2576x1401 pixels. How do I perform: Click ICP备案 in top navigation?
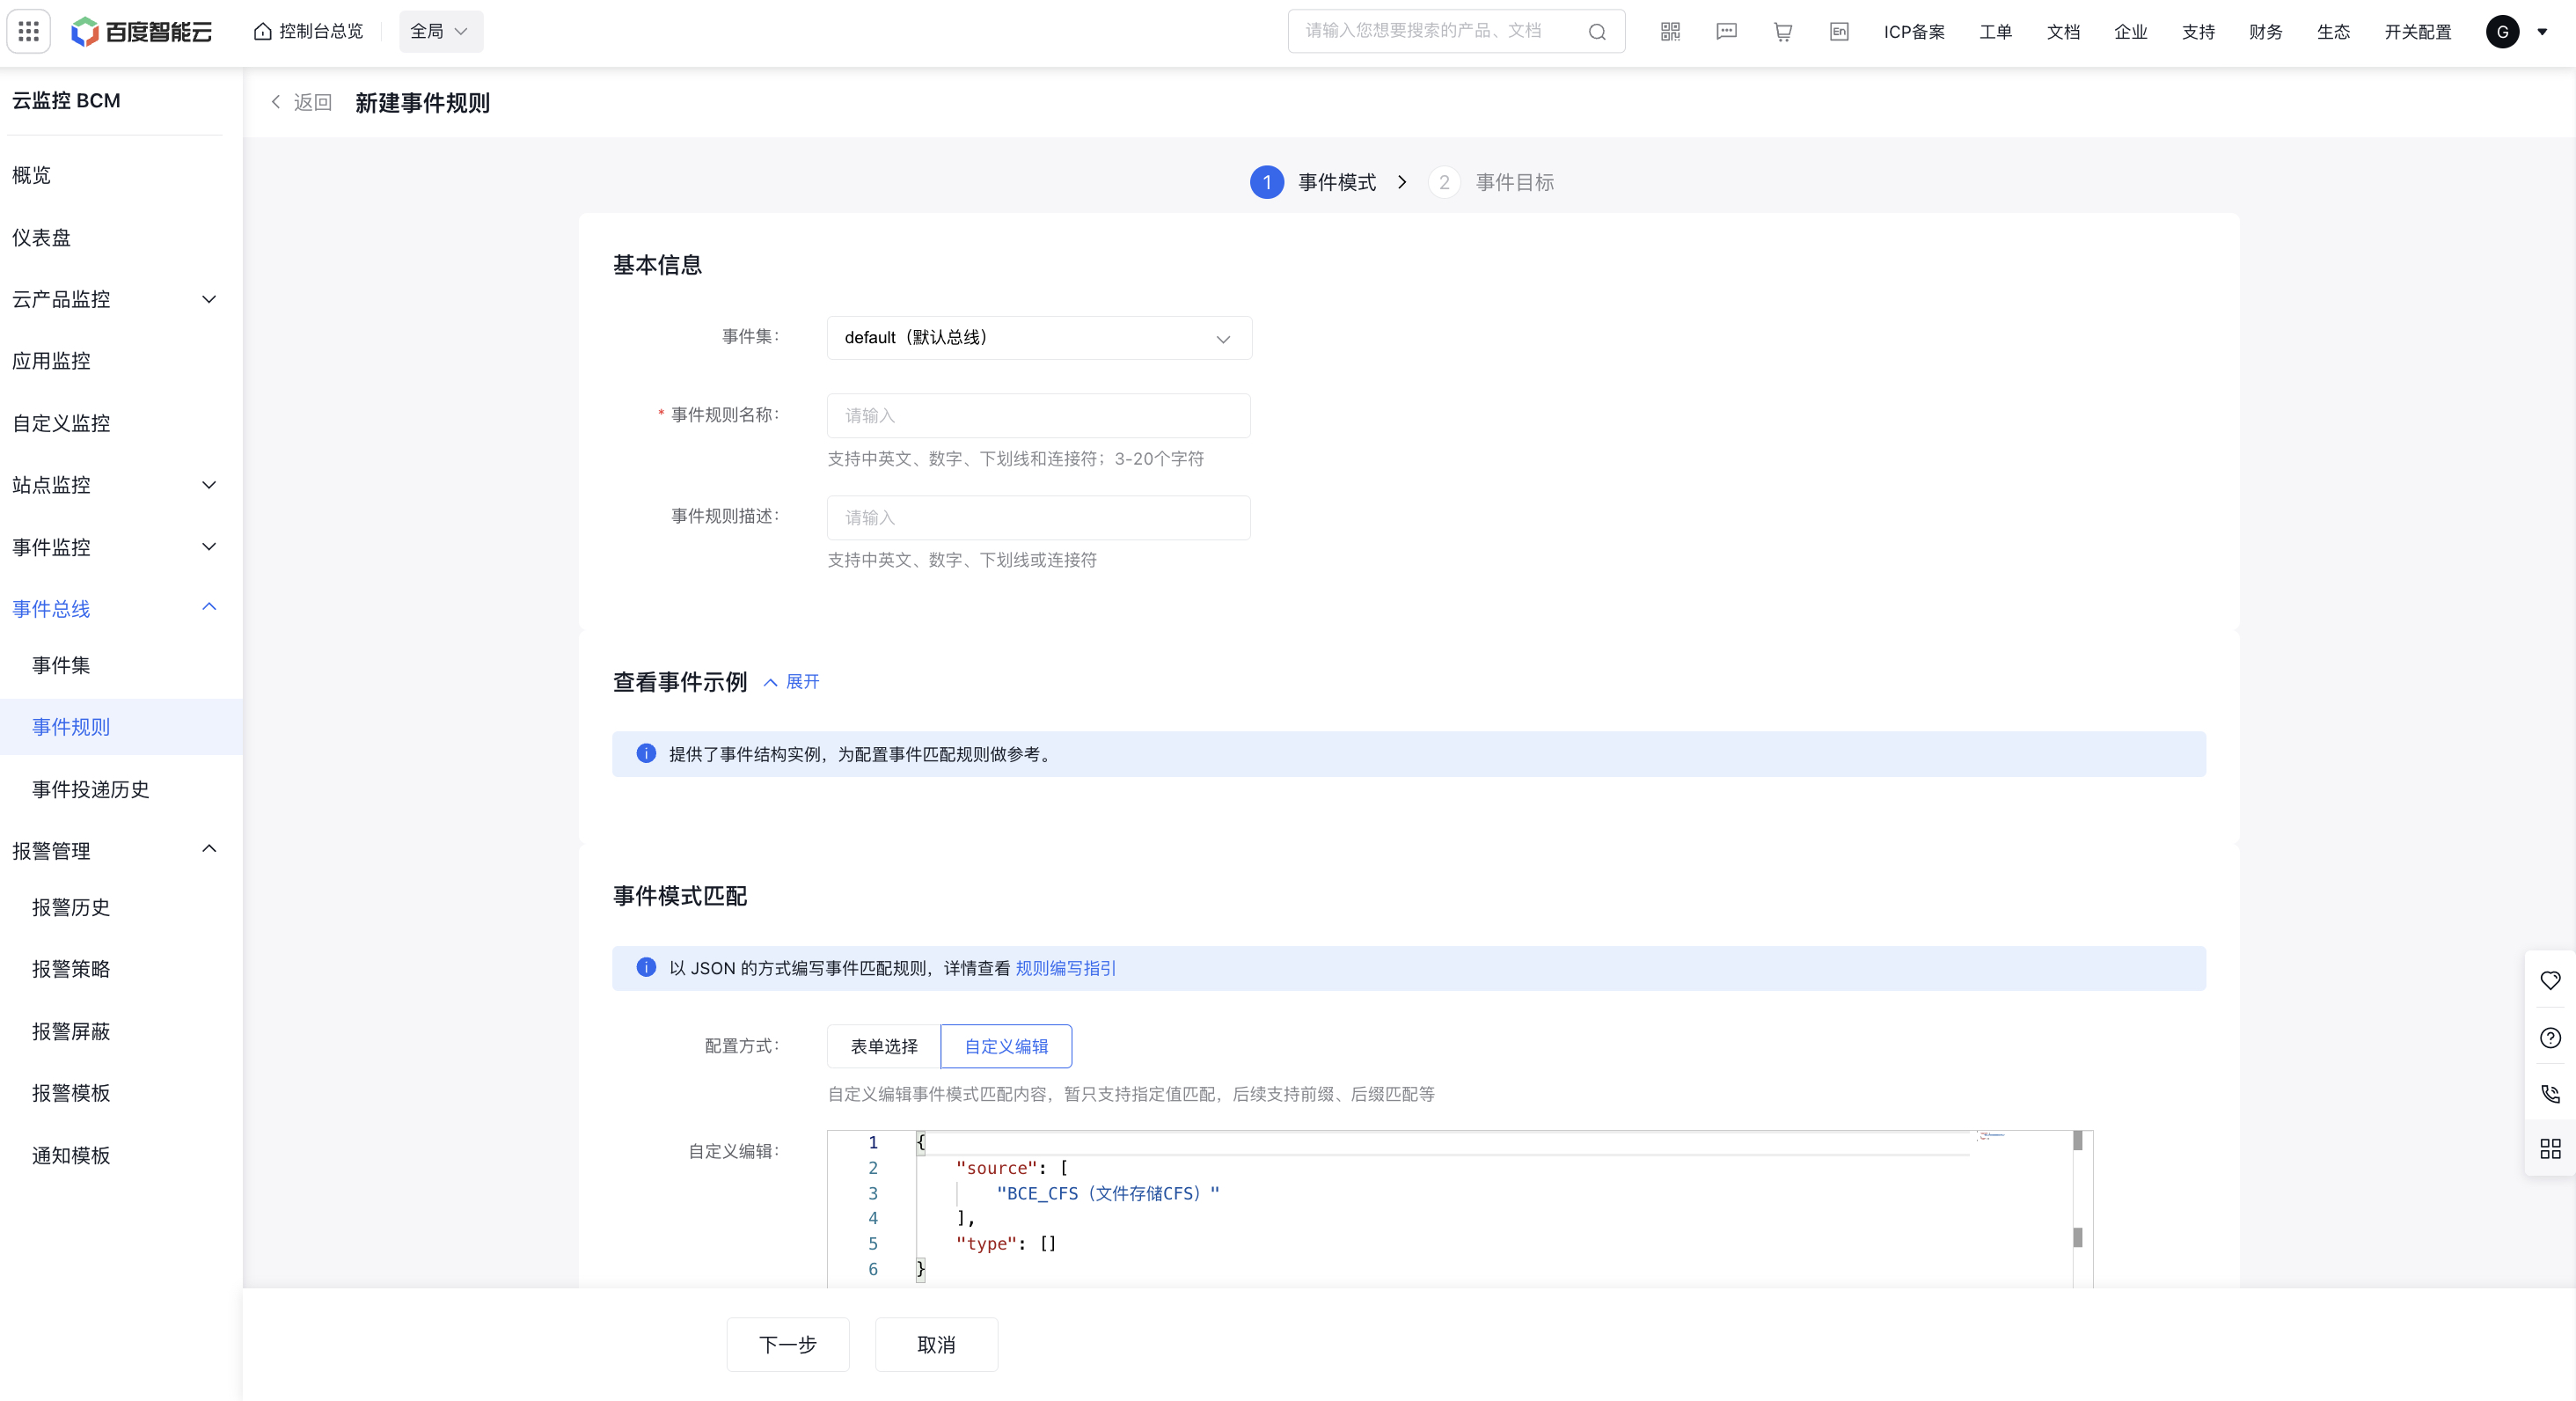(1914, 32)
